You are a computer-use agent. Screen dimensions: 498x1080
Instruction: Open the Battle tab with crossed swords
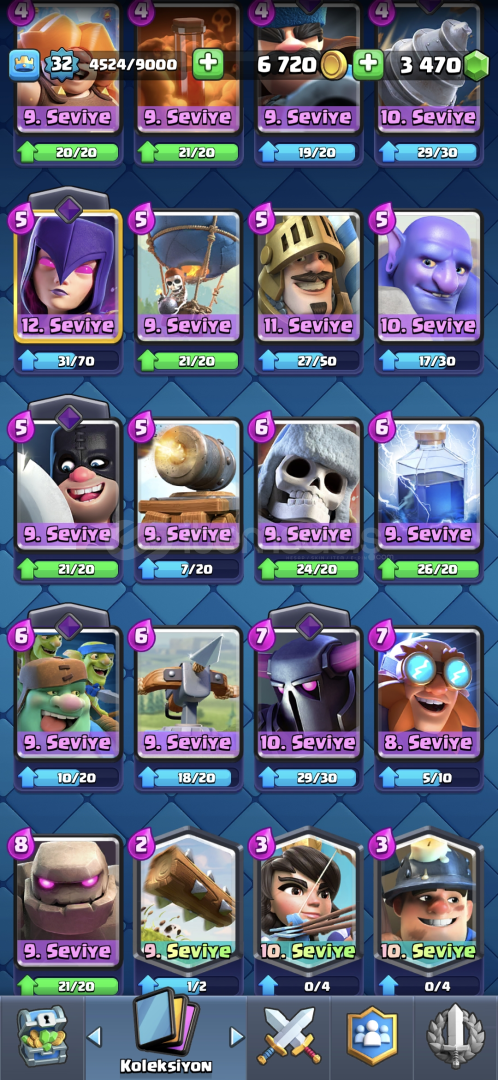coord(289,1036)
